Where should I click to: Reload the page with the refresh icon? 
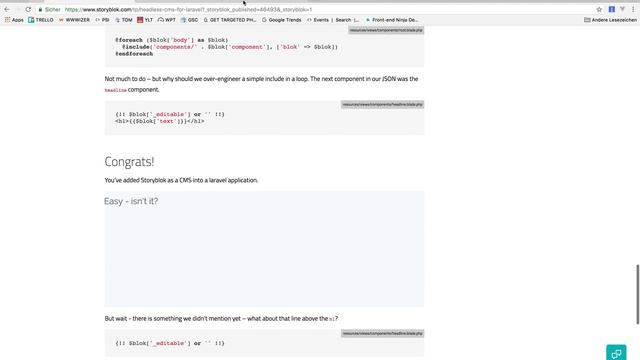tap(28, 9)
